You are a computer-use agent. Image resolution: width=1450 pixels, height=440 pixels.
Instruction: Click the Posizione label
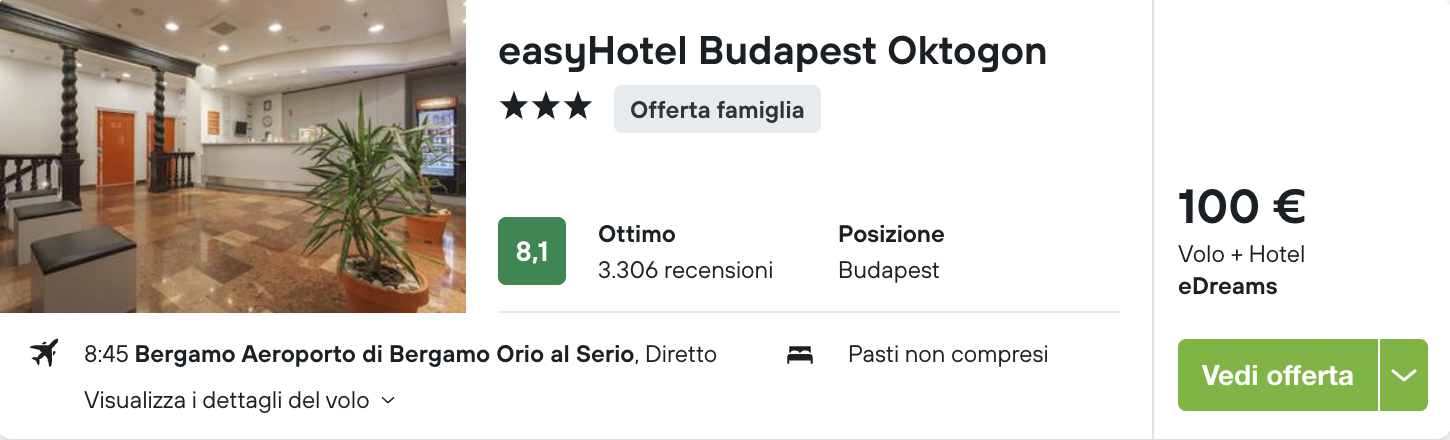[x=891, y=234]
